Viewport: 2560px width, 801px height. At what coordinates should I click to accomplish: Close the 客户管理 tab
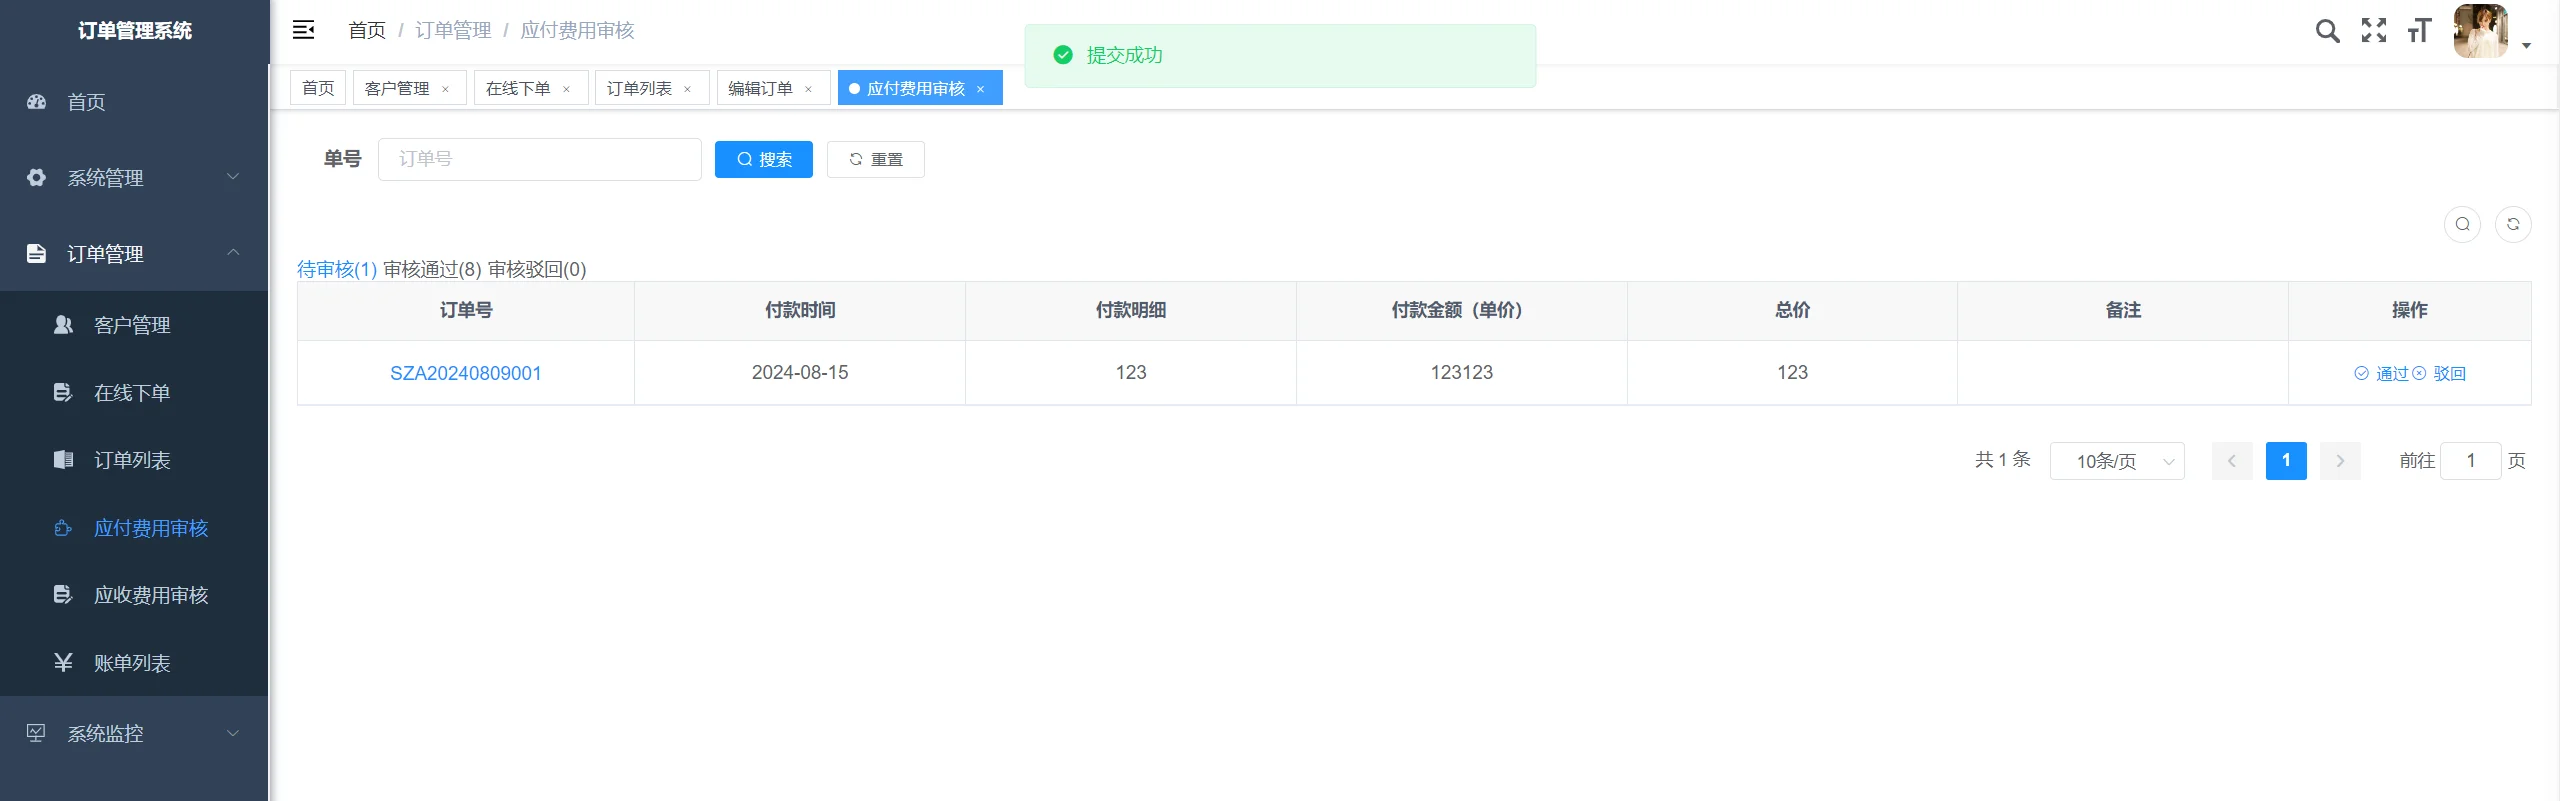445,89
